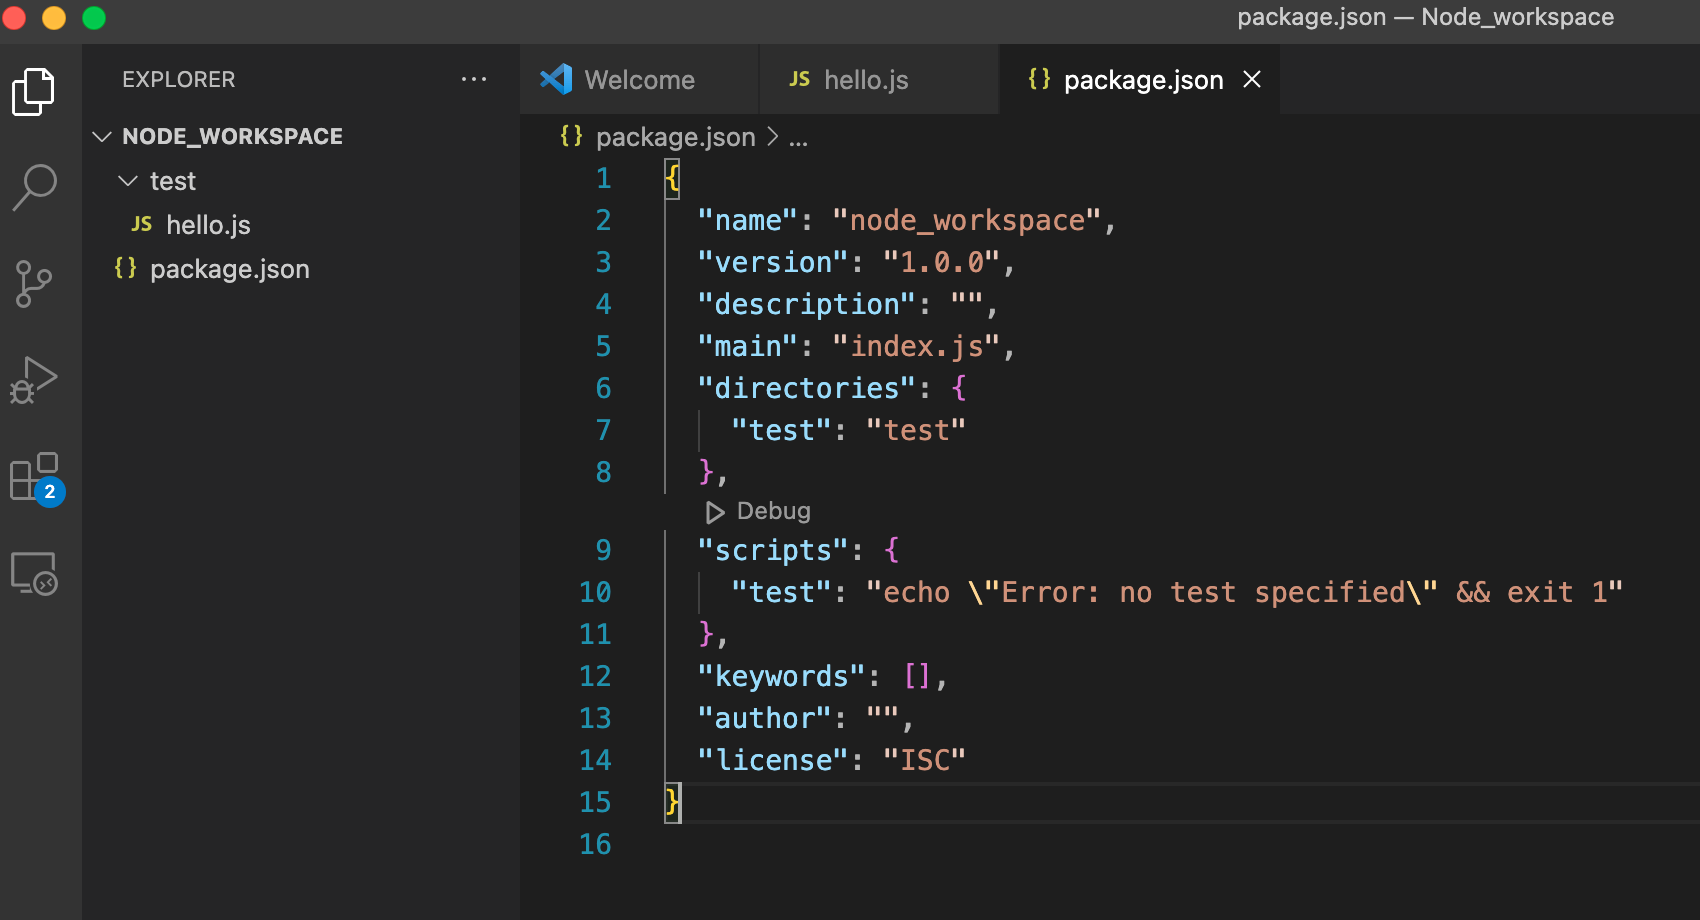Switch to the hello.js tab
The width and height of the screenshot is (1700, 920).
(879, 79)
